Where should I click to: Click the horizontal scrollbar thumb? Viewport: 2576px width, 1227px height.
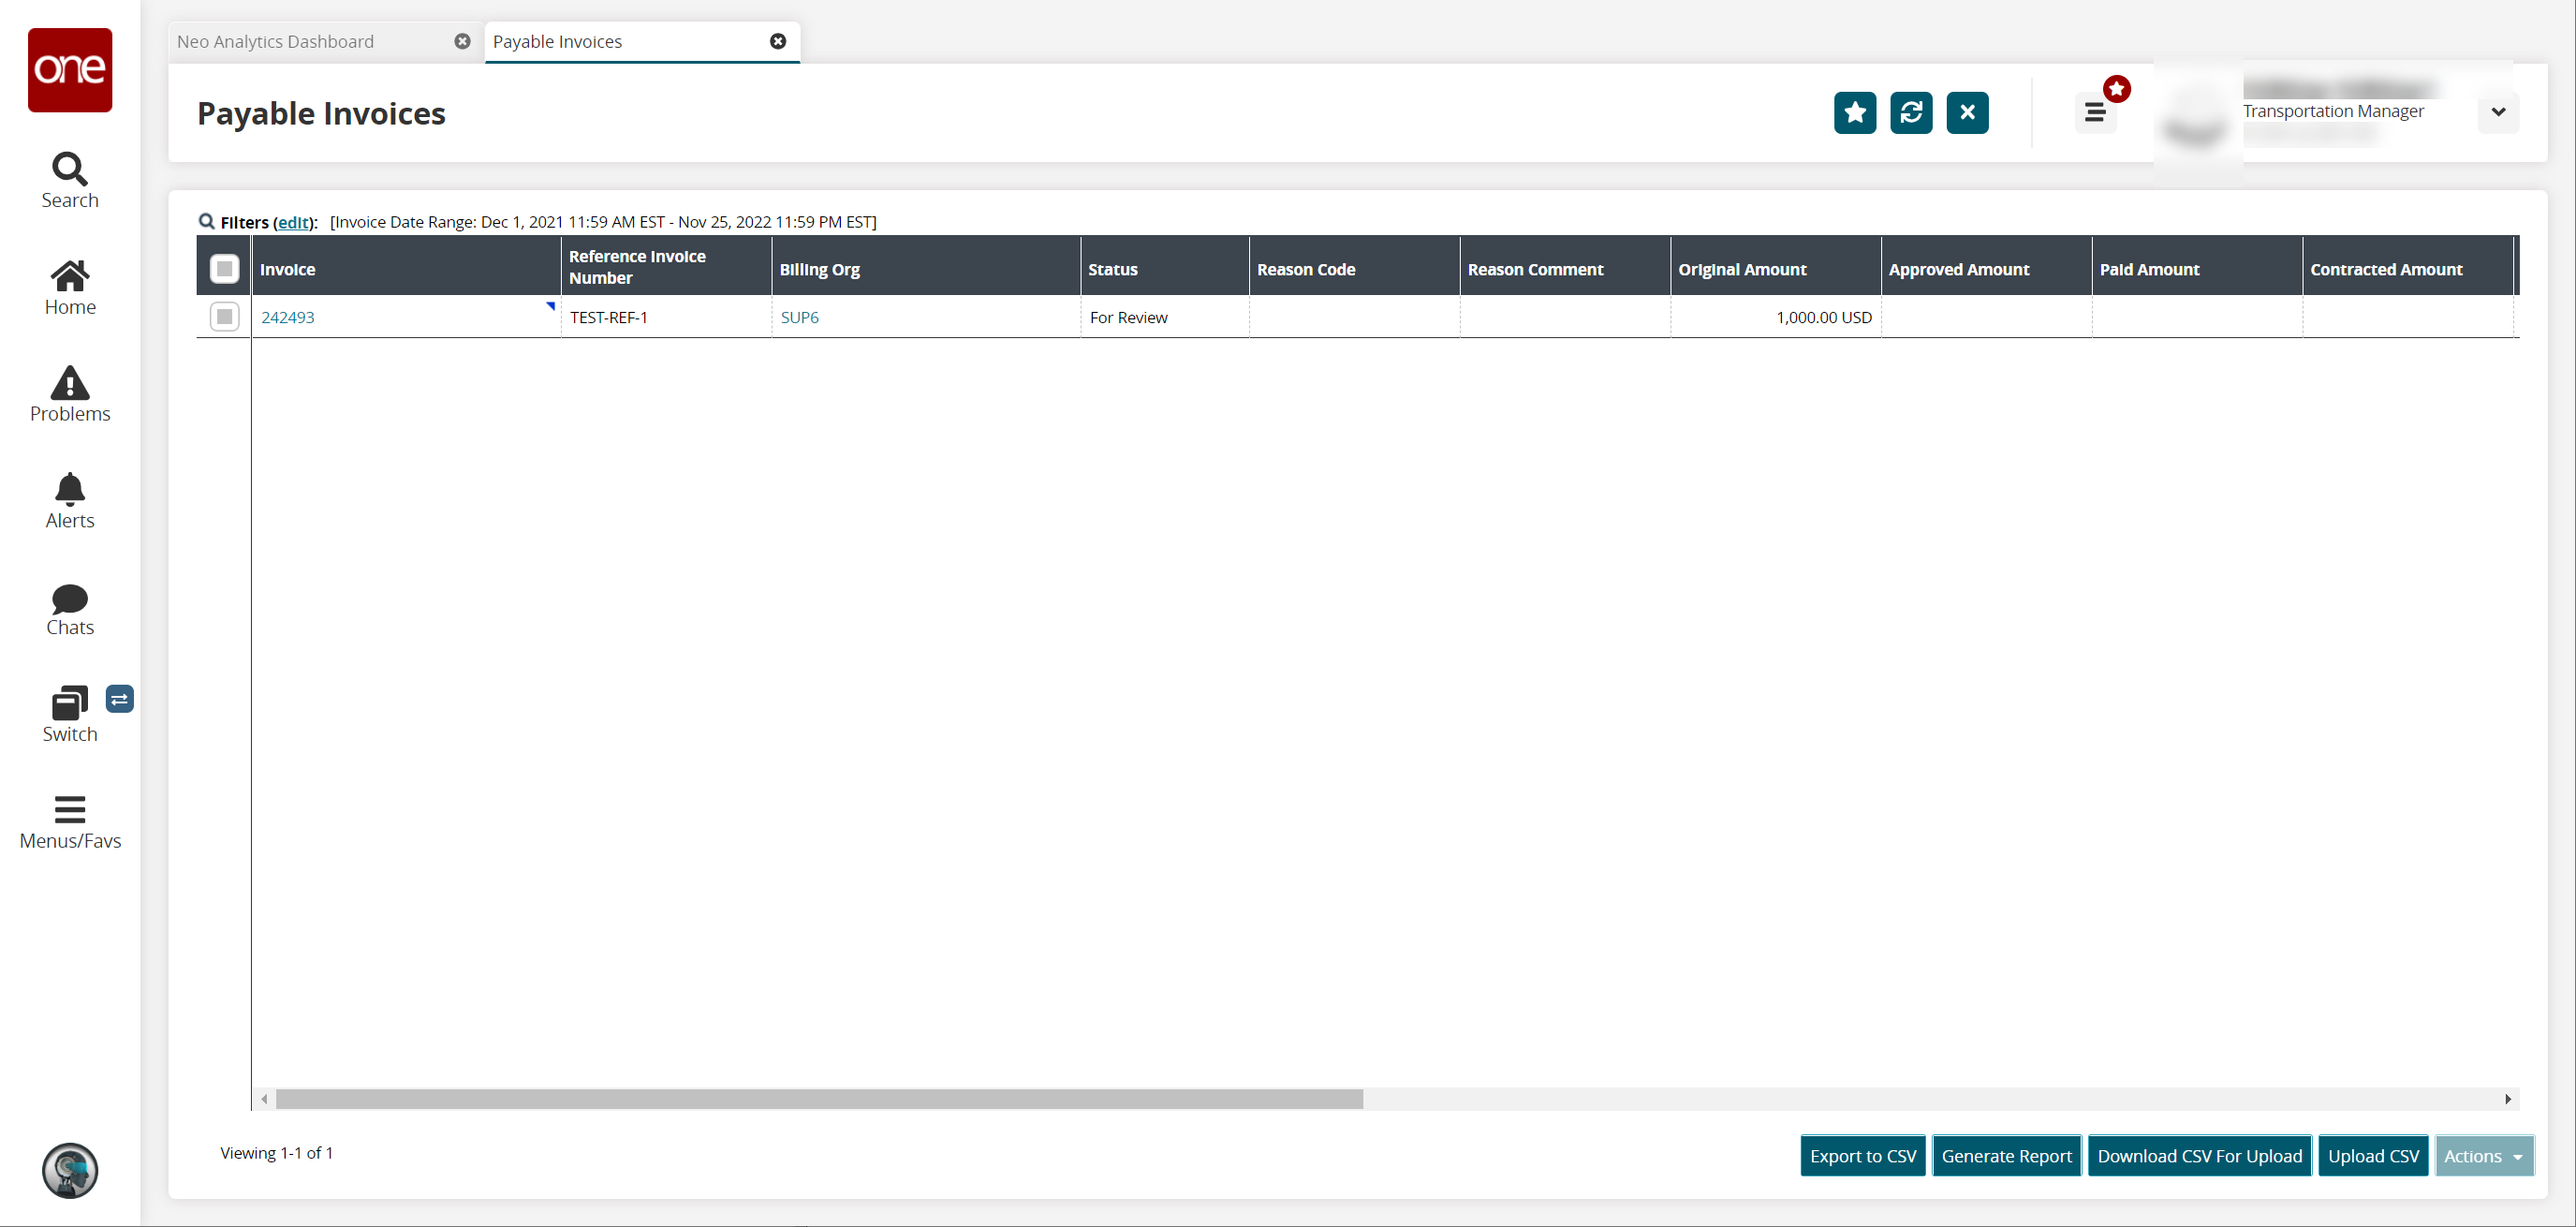(819, 1099)
